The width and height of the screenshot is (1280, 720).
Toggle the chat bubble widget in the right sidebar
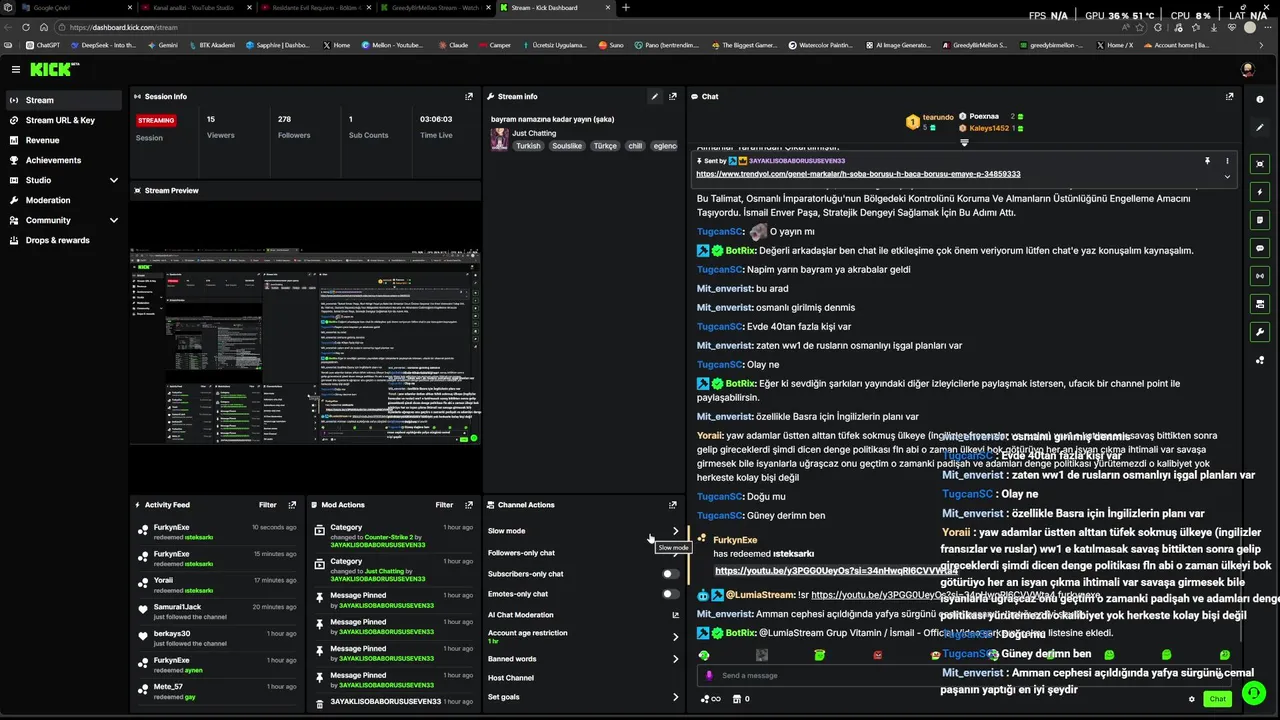(1260, 247)
